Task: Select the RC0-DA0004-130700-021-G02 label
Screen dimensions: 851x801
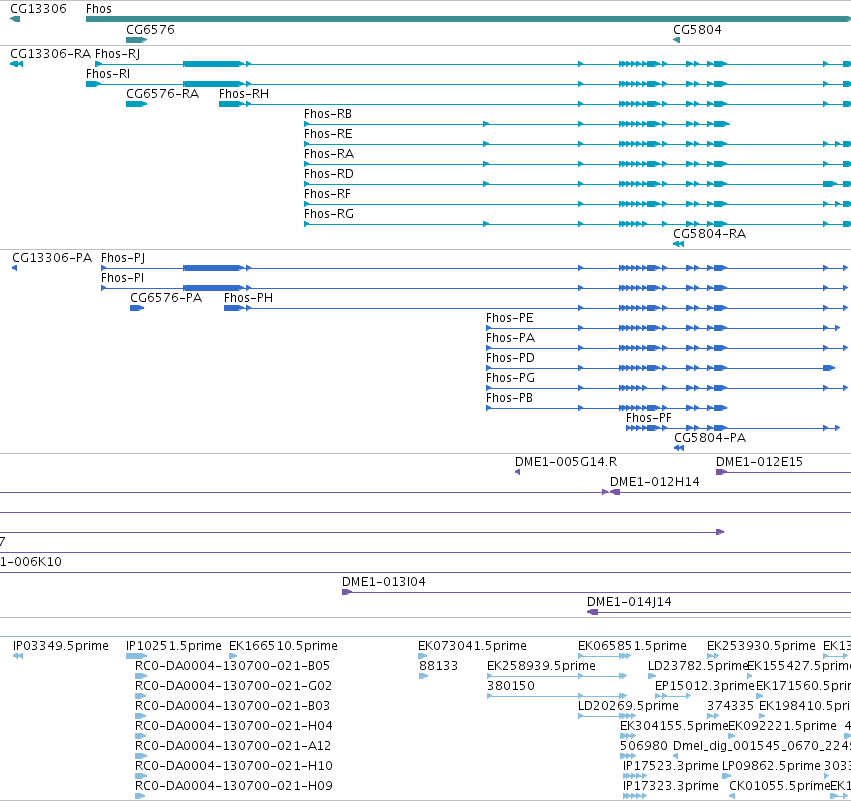Action: (x=233, y=685)
